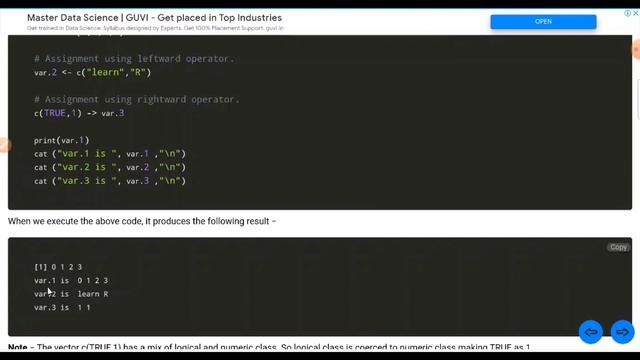This screenshot has width=640, height=360.
Task: Click the code line c(TRUE,1) -> var.3
Action: pos(79,113)
